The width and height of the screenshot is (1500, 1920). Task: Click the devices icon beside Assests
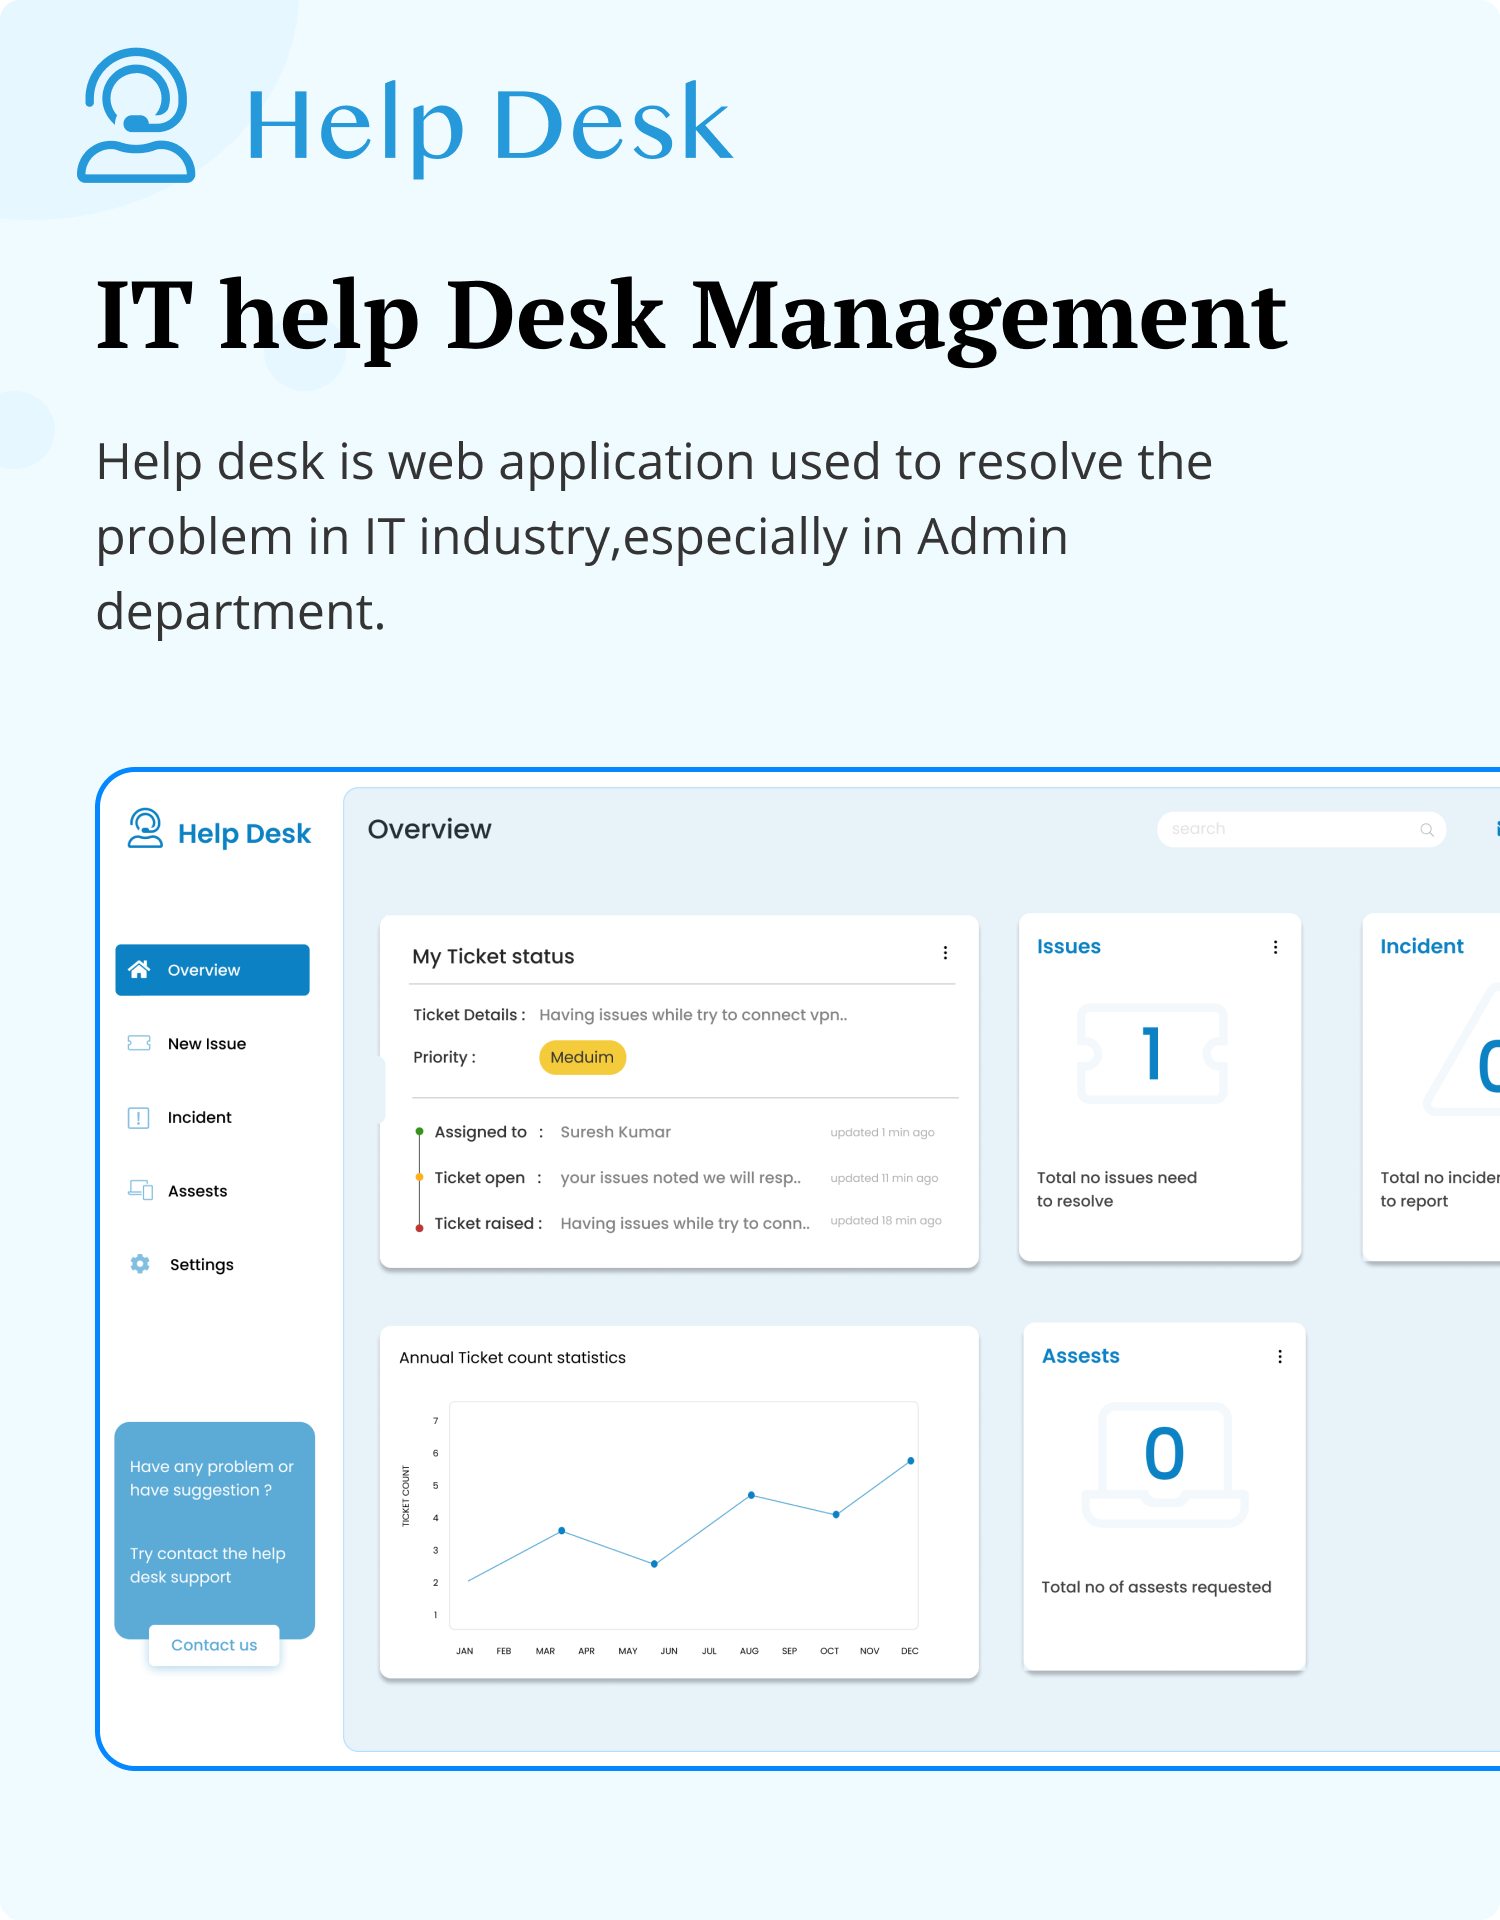coord(140,1190)
